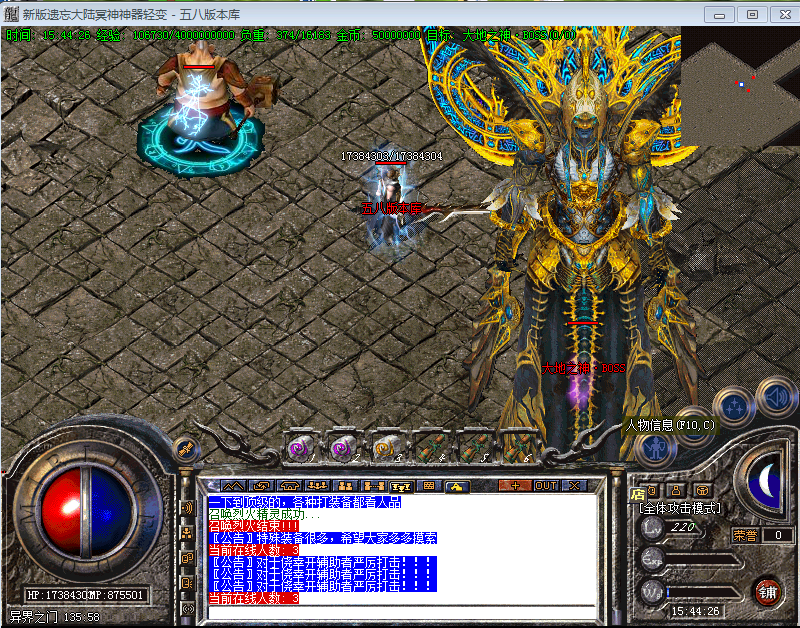This screenshot has height=628, width=800.
Task: Click the yellow 店 shop badge
Action: coord(638,494)
